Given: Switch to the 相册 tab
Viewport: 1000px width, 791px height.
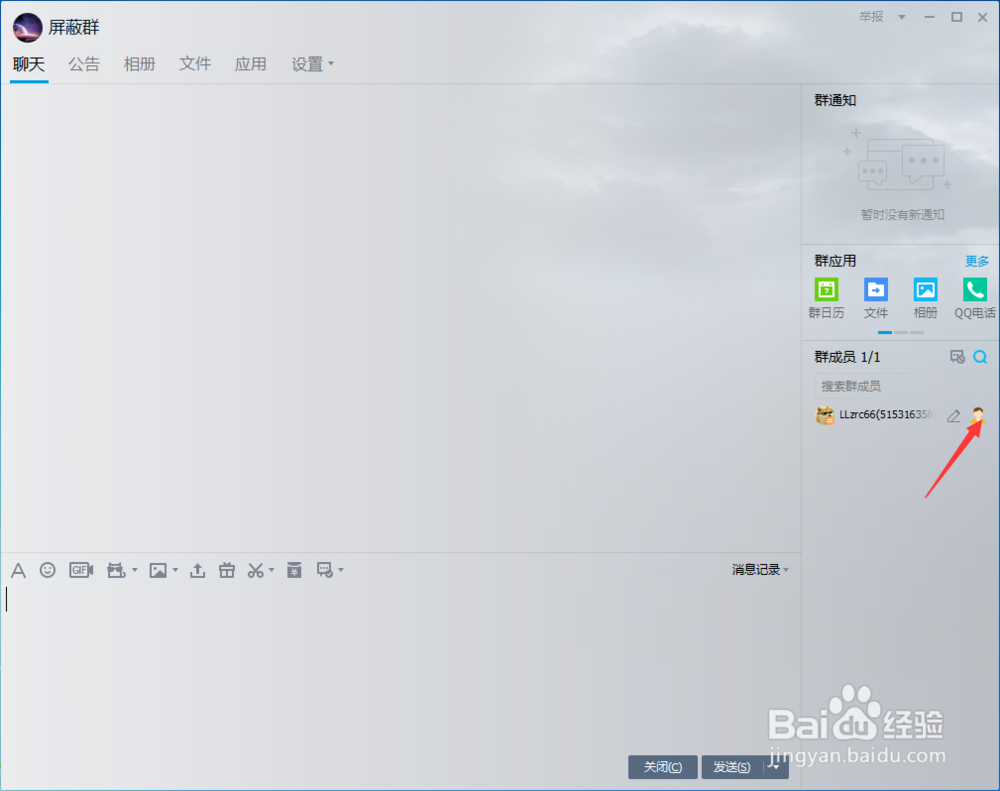Looking at the screenshot, I should coord(140,64).
